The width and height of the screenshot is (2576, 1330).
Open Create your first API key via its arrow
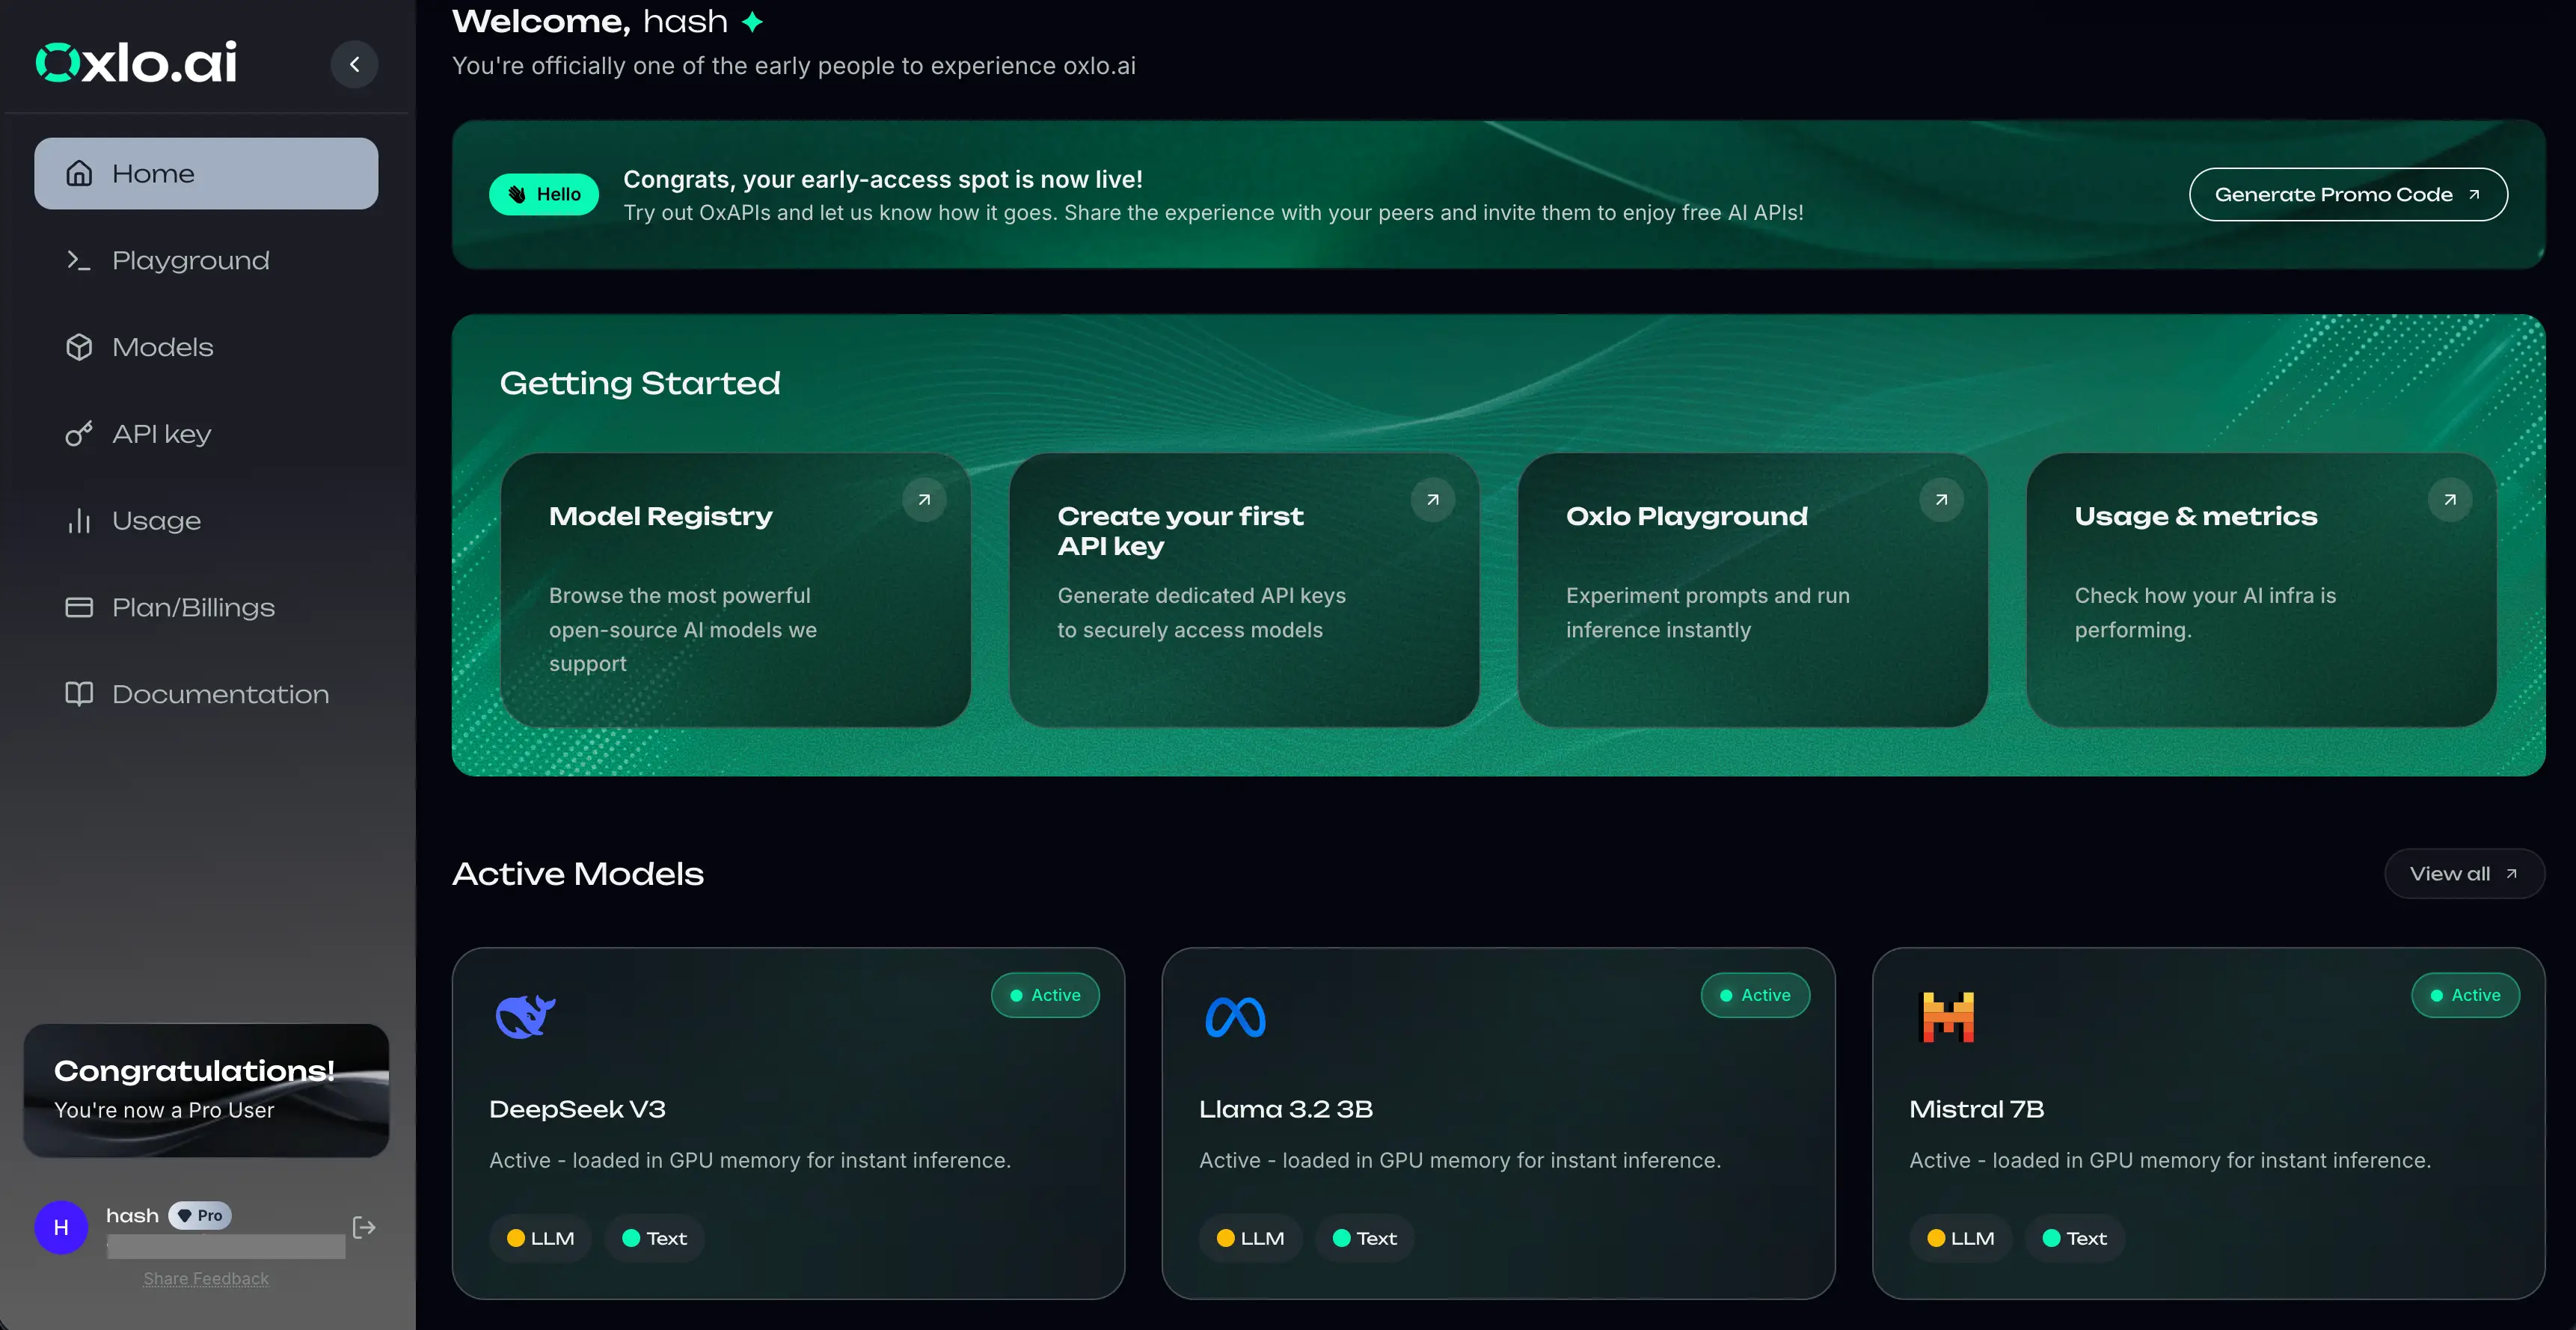pyautogui.click(x=1433, y=500)
